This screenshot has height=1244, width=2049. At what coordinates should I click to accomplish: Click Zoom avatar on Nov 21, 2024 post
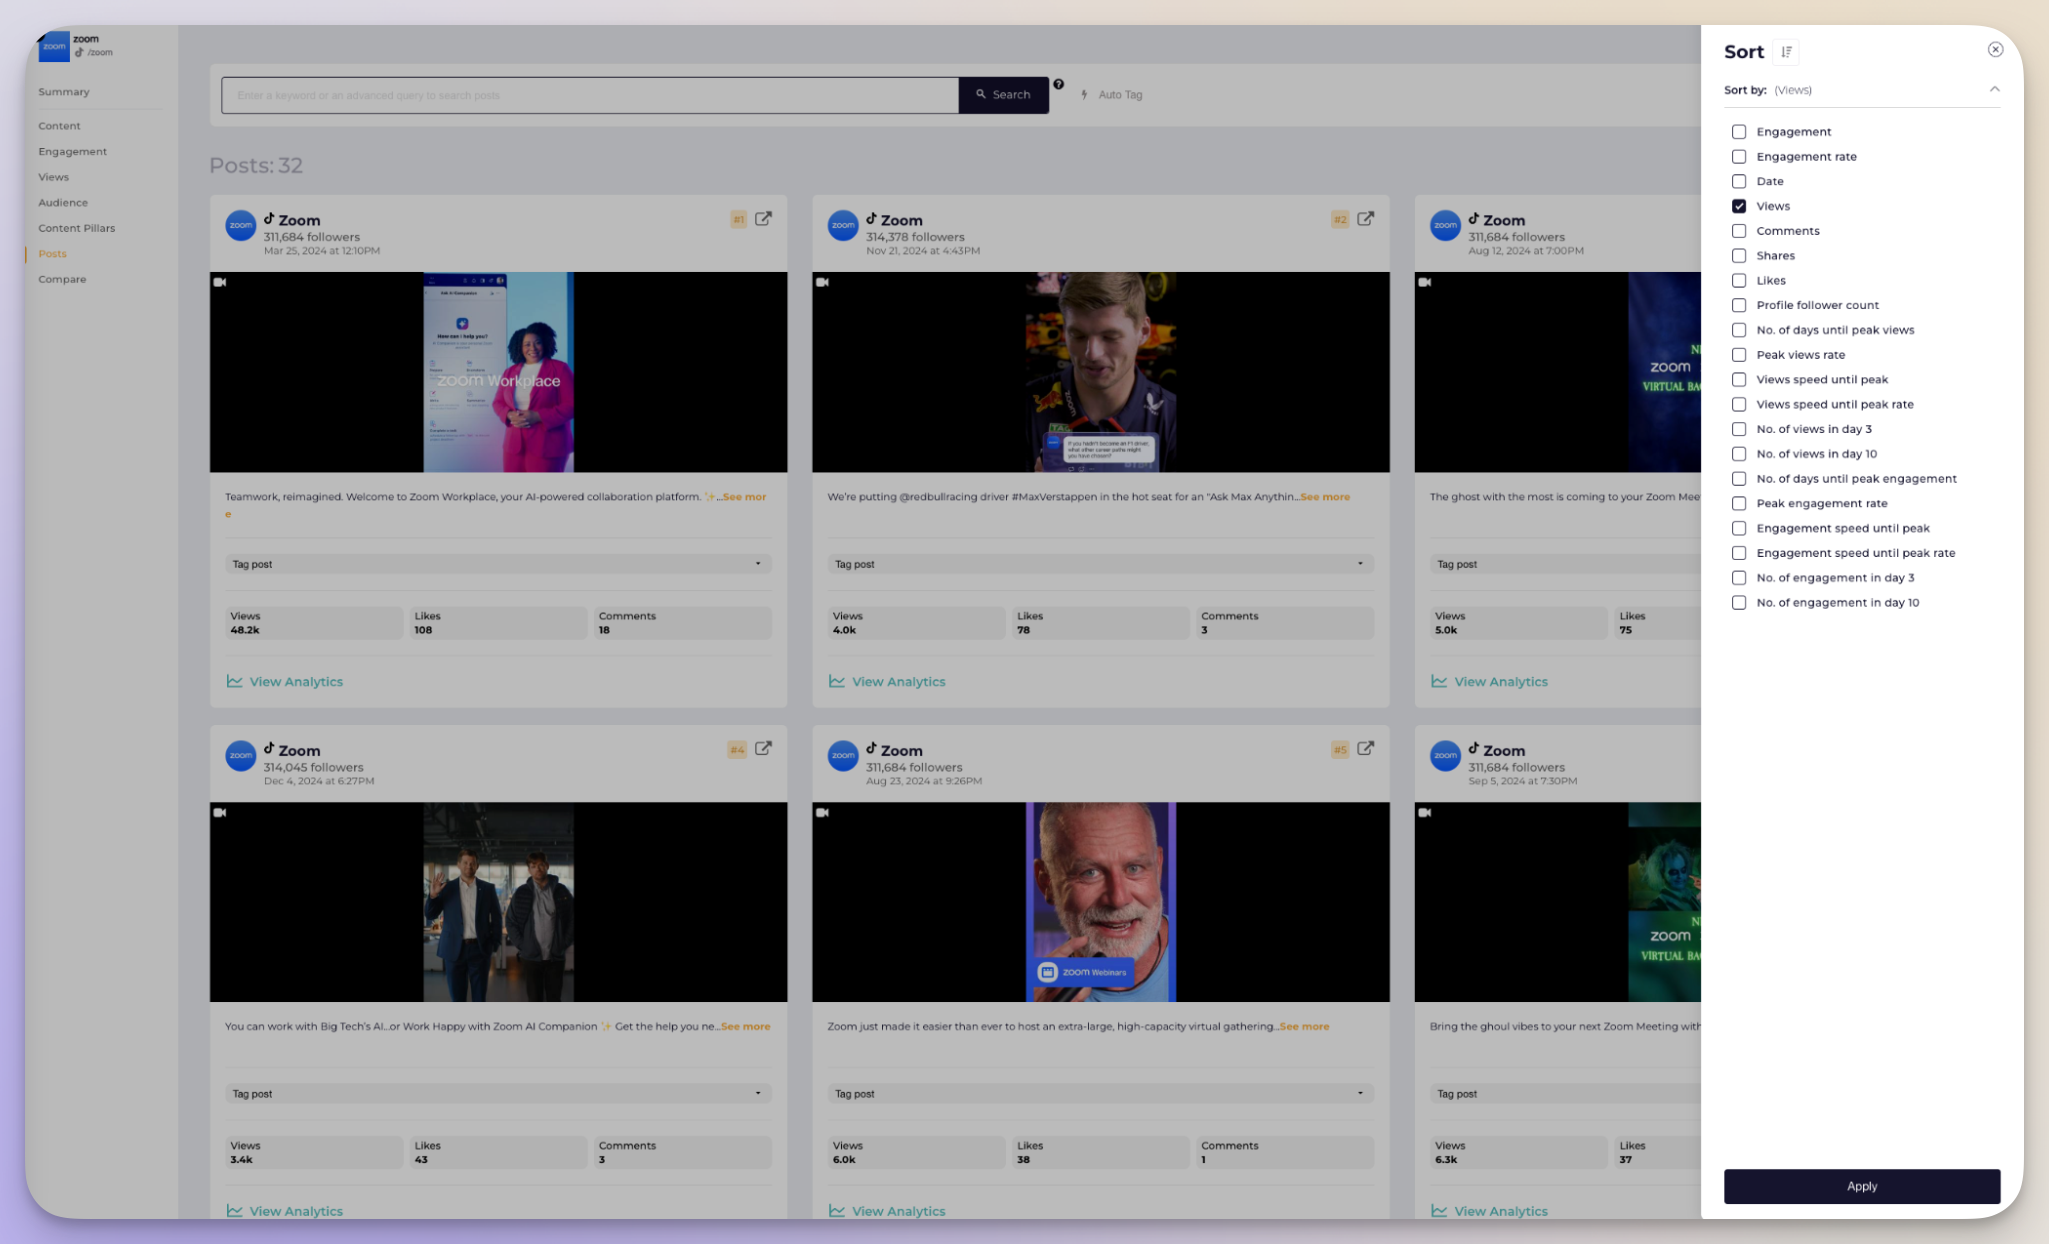coord(843,226)
